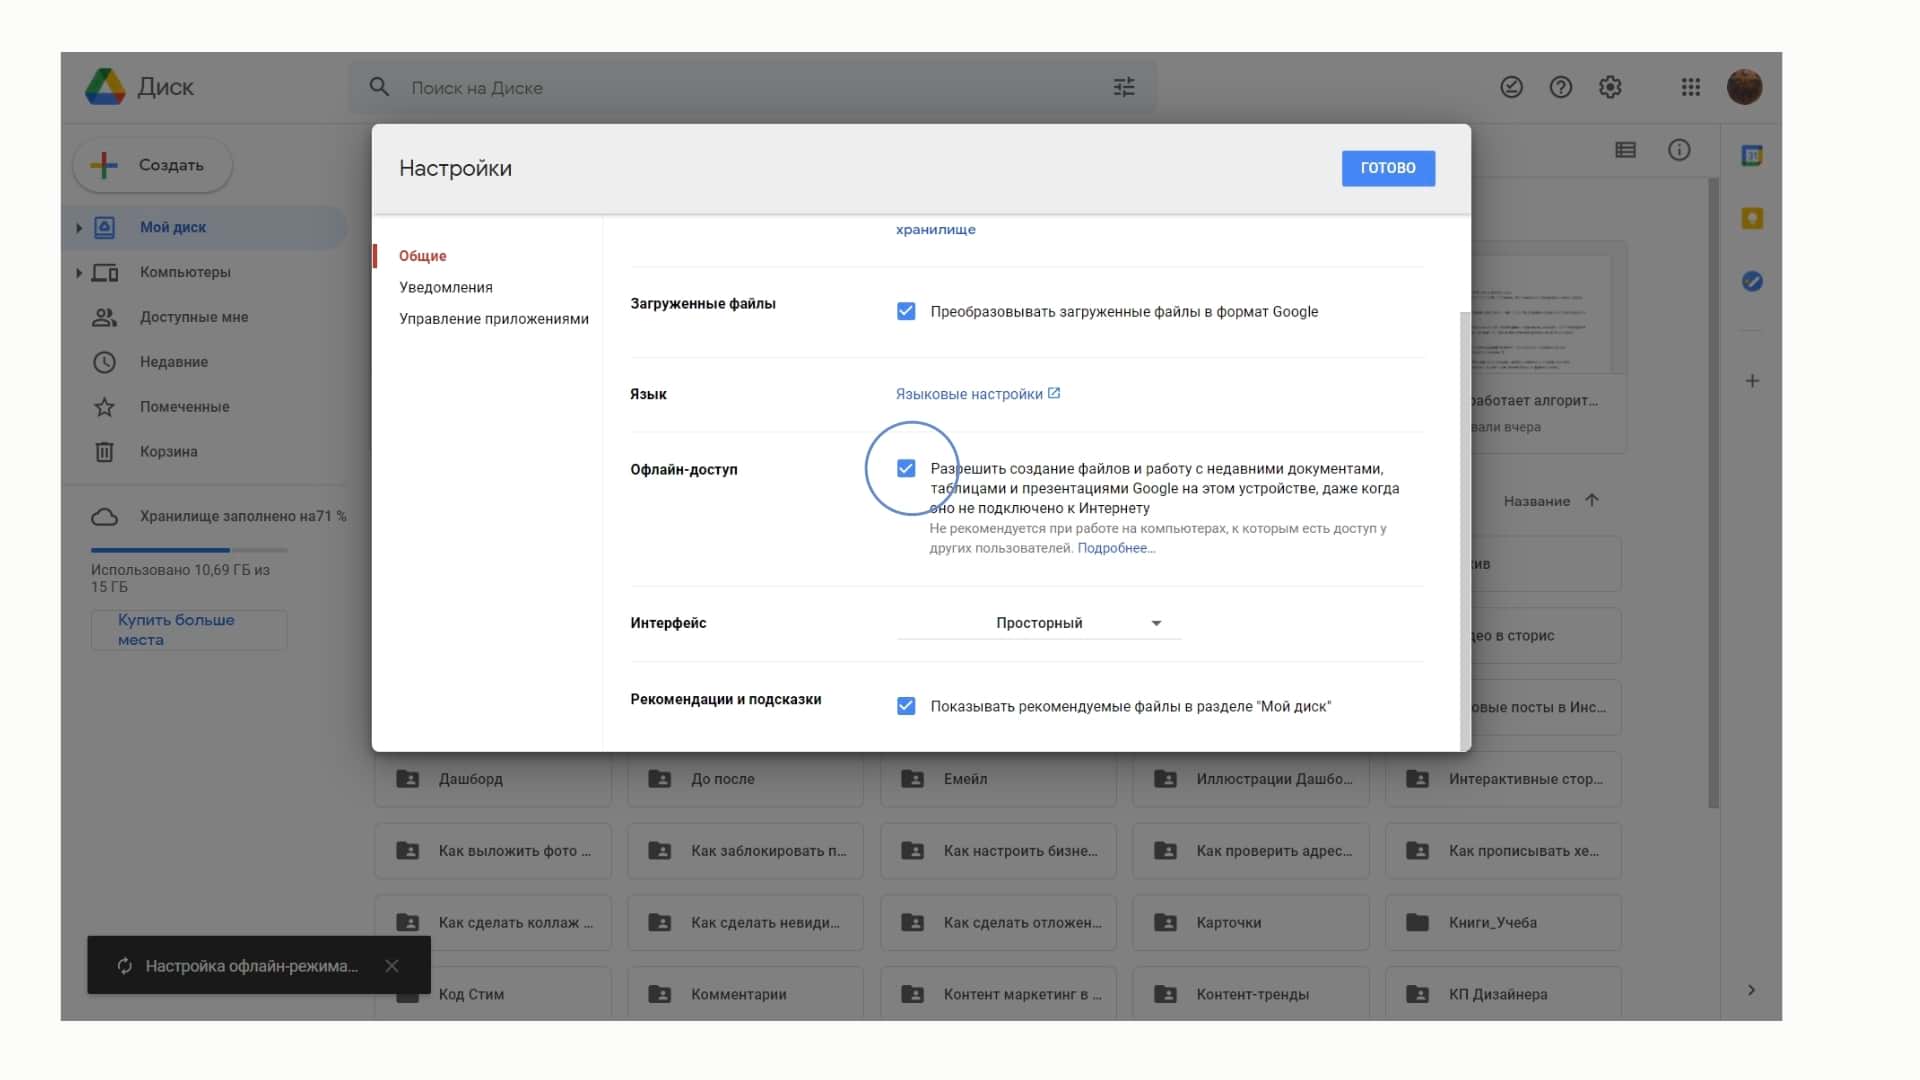Dismiss the offline setup notification
Screen dimensions: 1920x1080
coord(392,966)
